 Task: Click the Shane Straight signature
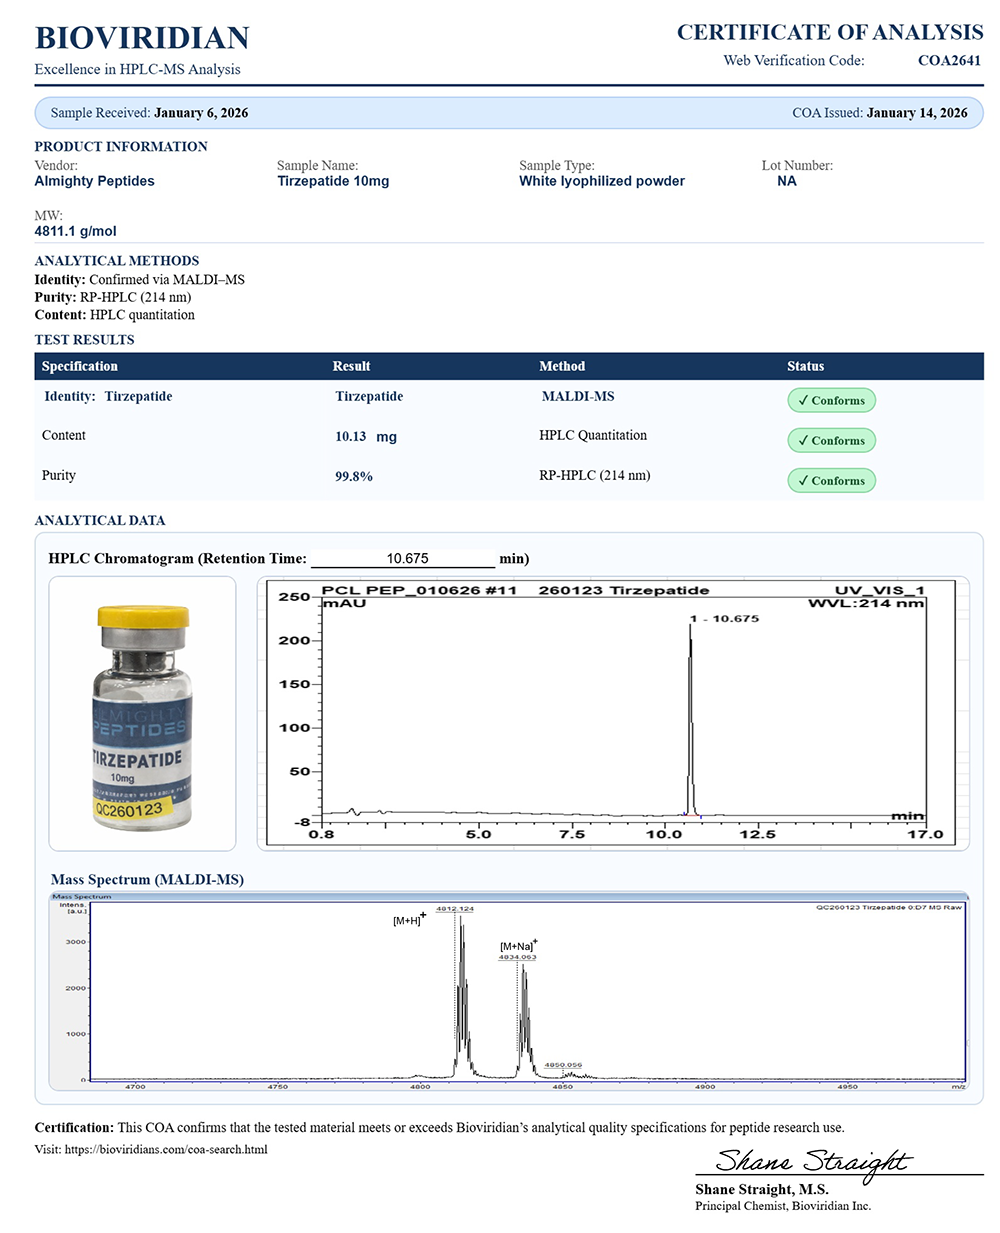pos(812,1160)
